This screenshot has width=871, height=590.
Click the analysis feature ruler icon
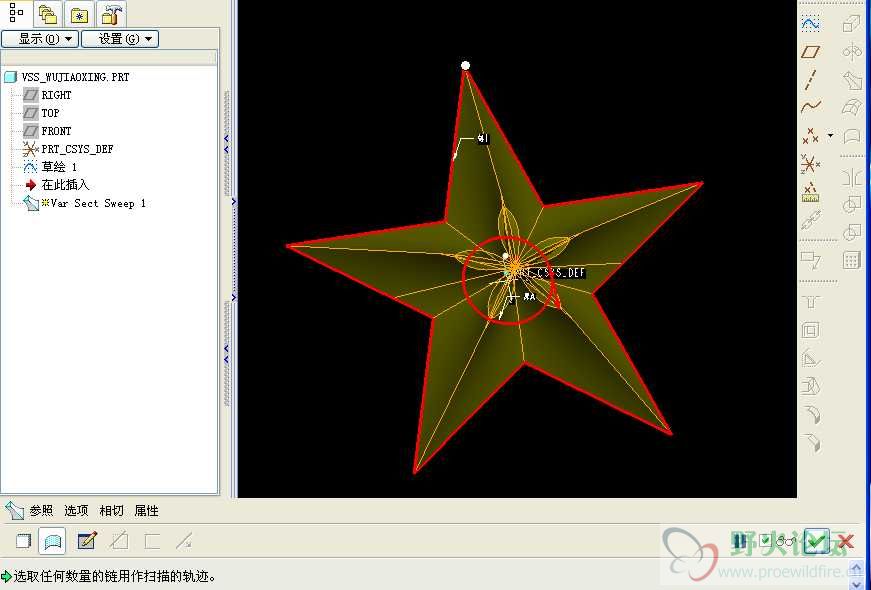tap(810, 192)
